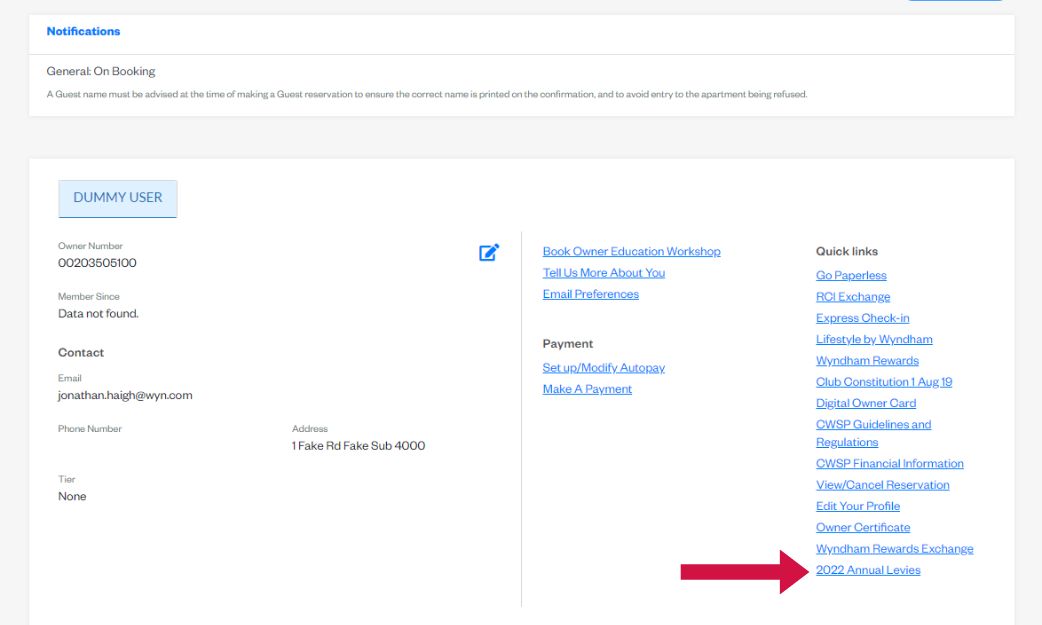
Task: Click Tell Us More About You
Action: 603,273
